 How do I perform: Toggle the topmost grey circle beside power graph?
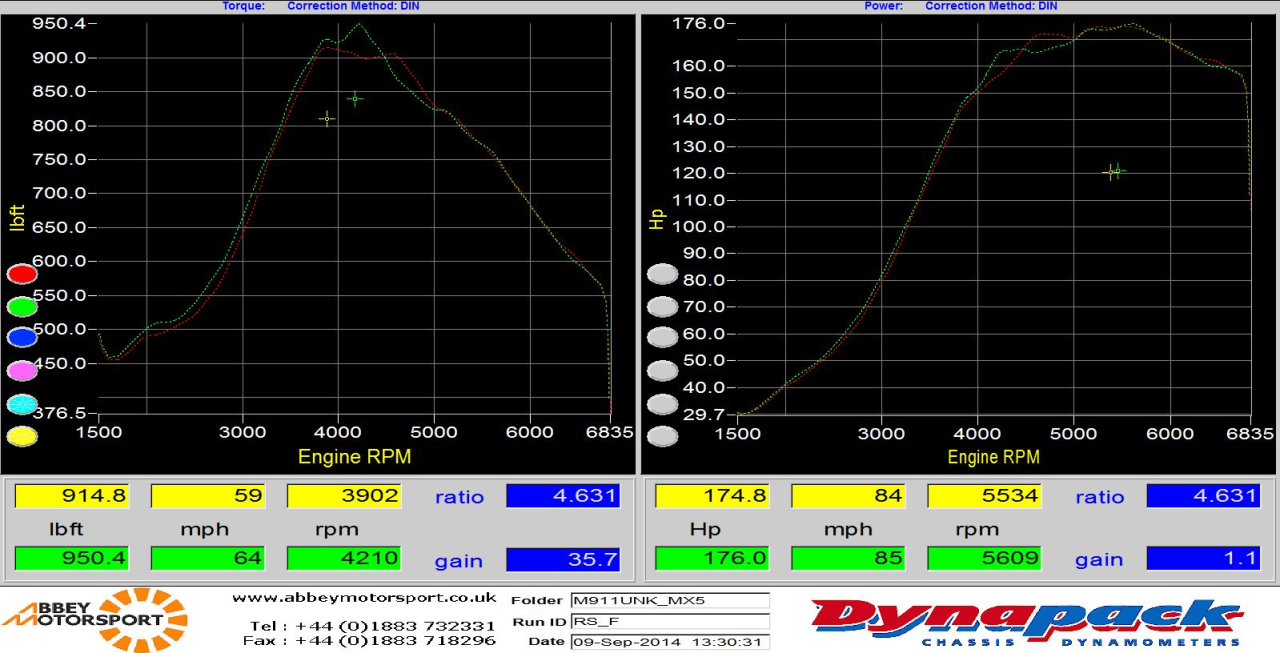pyautogui.click(x=662, y=274)
